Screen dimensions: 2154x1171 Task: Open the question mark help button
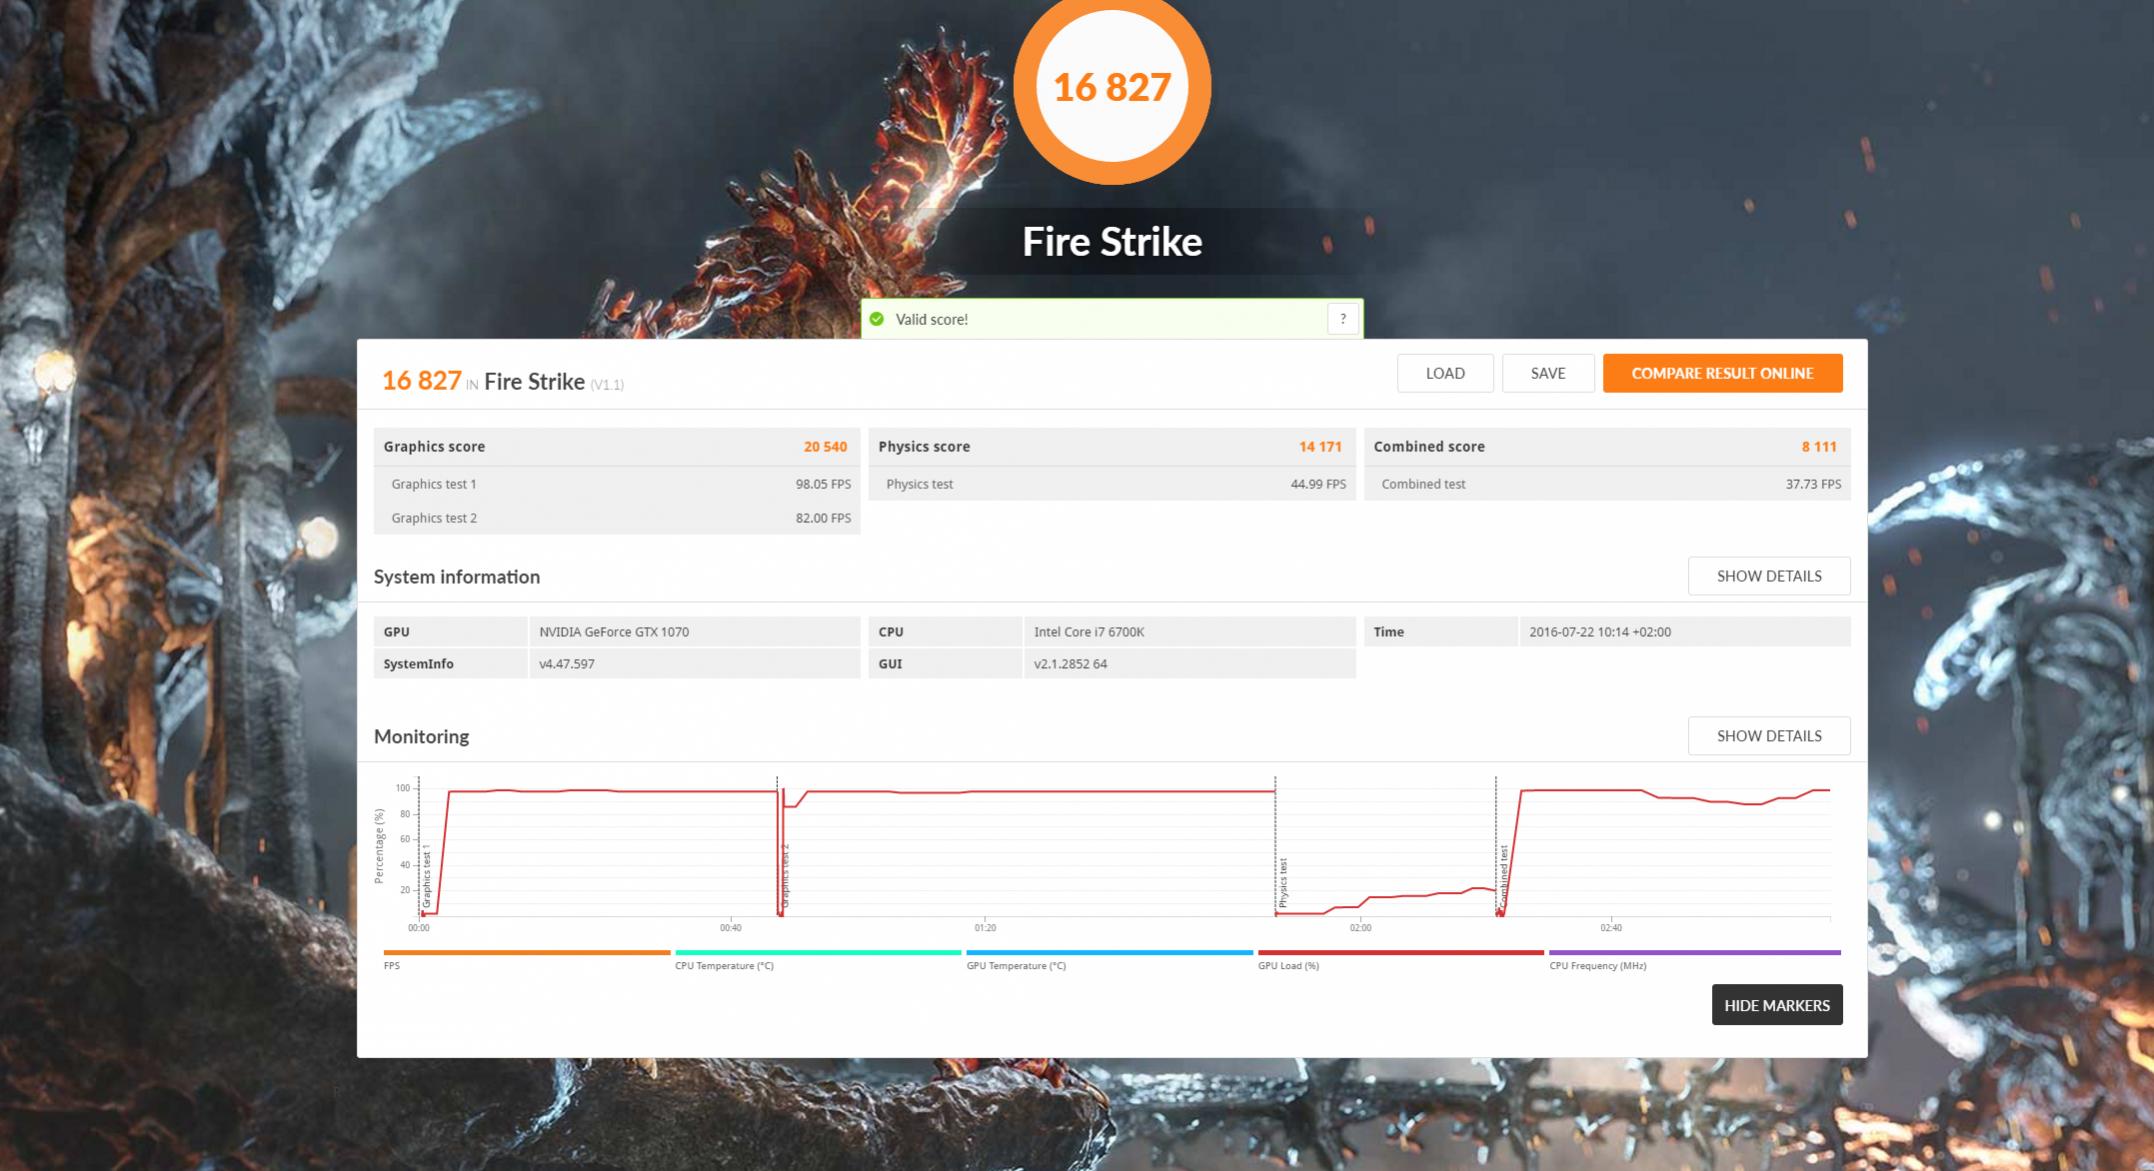tap(1343, 319)
